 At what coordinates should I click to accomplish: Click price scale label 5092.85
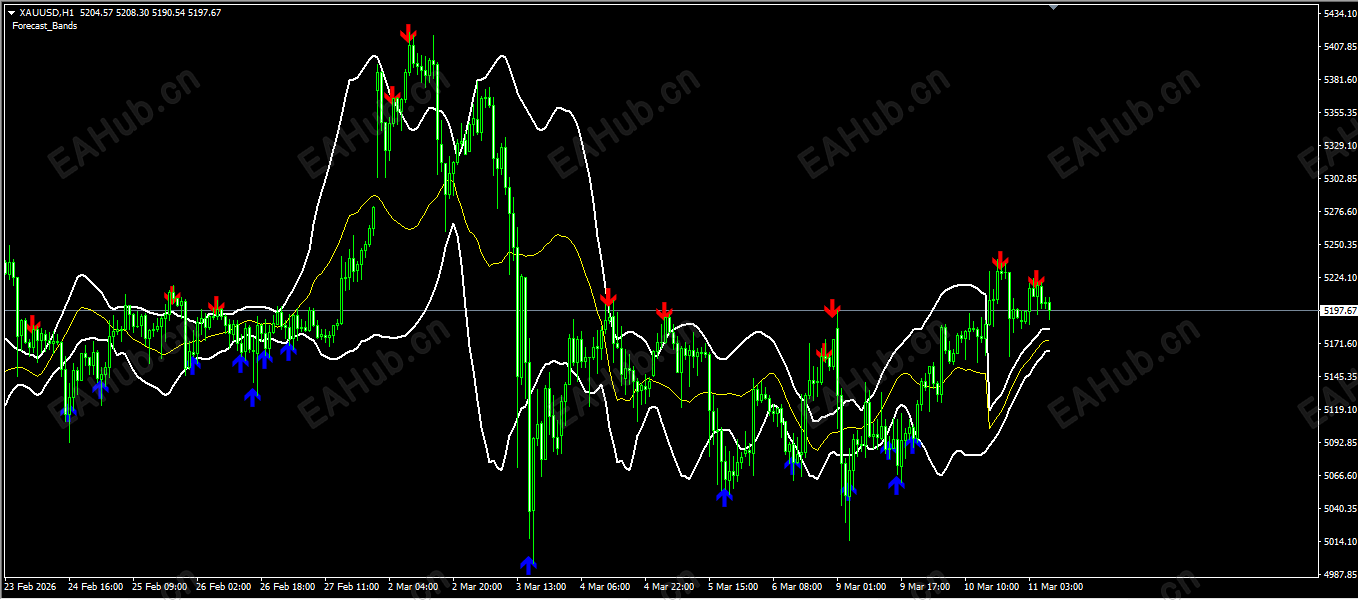1339,443
